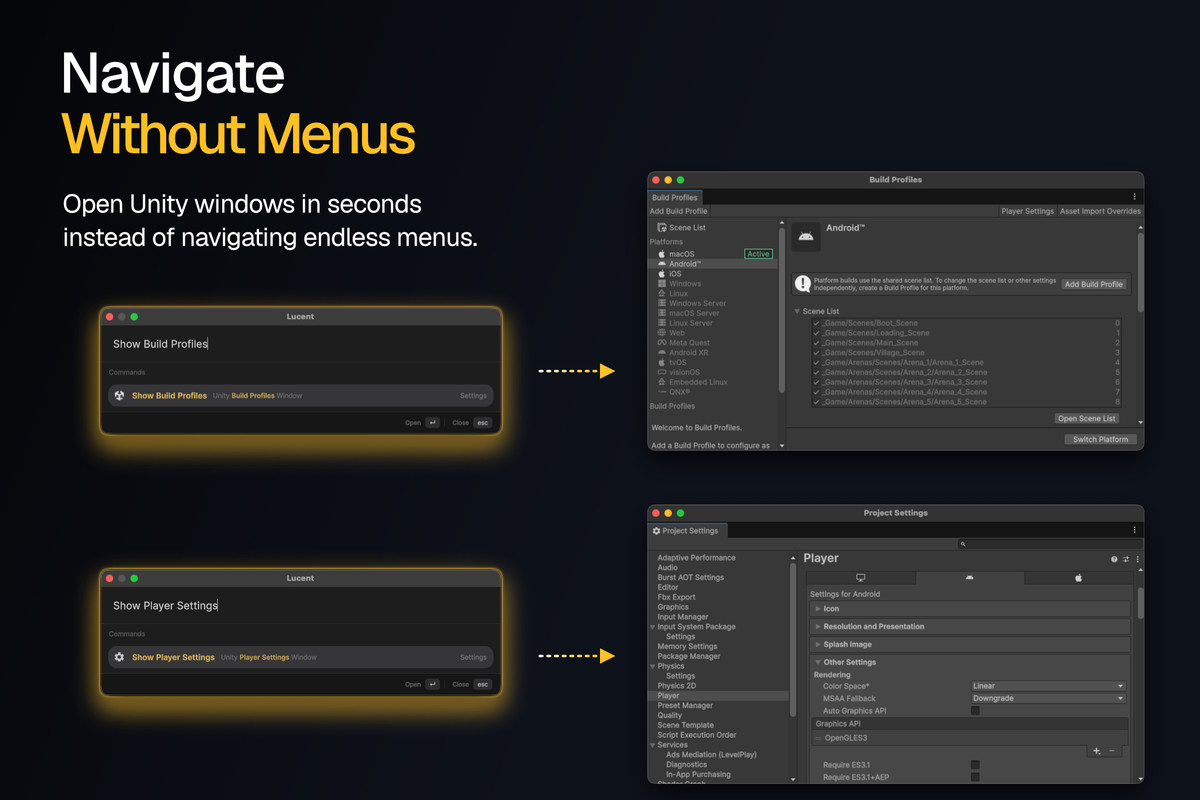Uncheck the Arena_5_Scene entry in Scene List
Viewport: 1200px width, 800px height.
click(x=817, y=402)
